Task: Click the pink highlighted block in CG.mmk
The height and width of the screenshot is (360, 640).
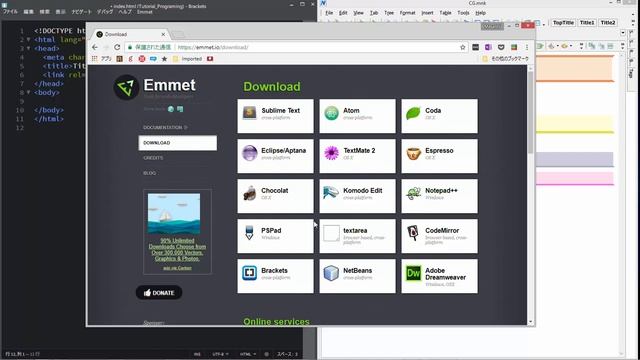Action: [575, 178]
